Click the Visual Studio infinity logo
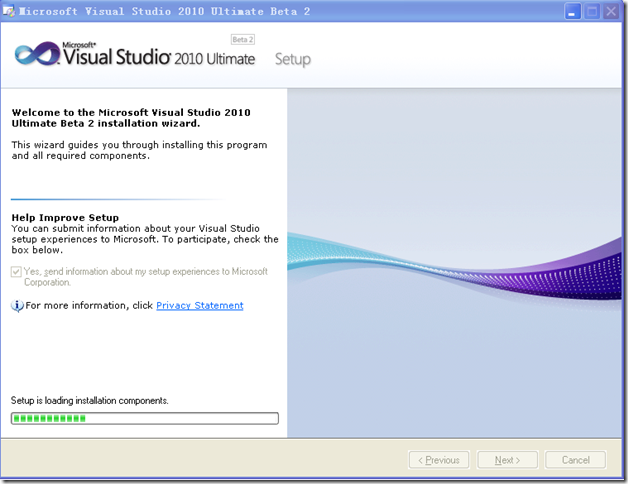Viewport: 628px width, 484px height. (x=37, y=54)
